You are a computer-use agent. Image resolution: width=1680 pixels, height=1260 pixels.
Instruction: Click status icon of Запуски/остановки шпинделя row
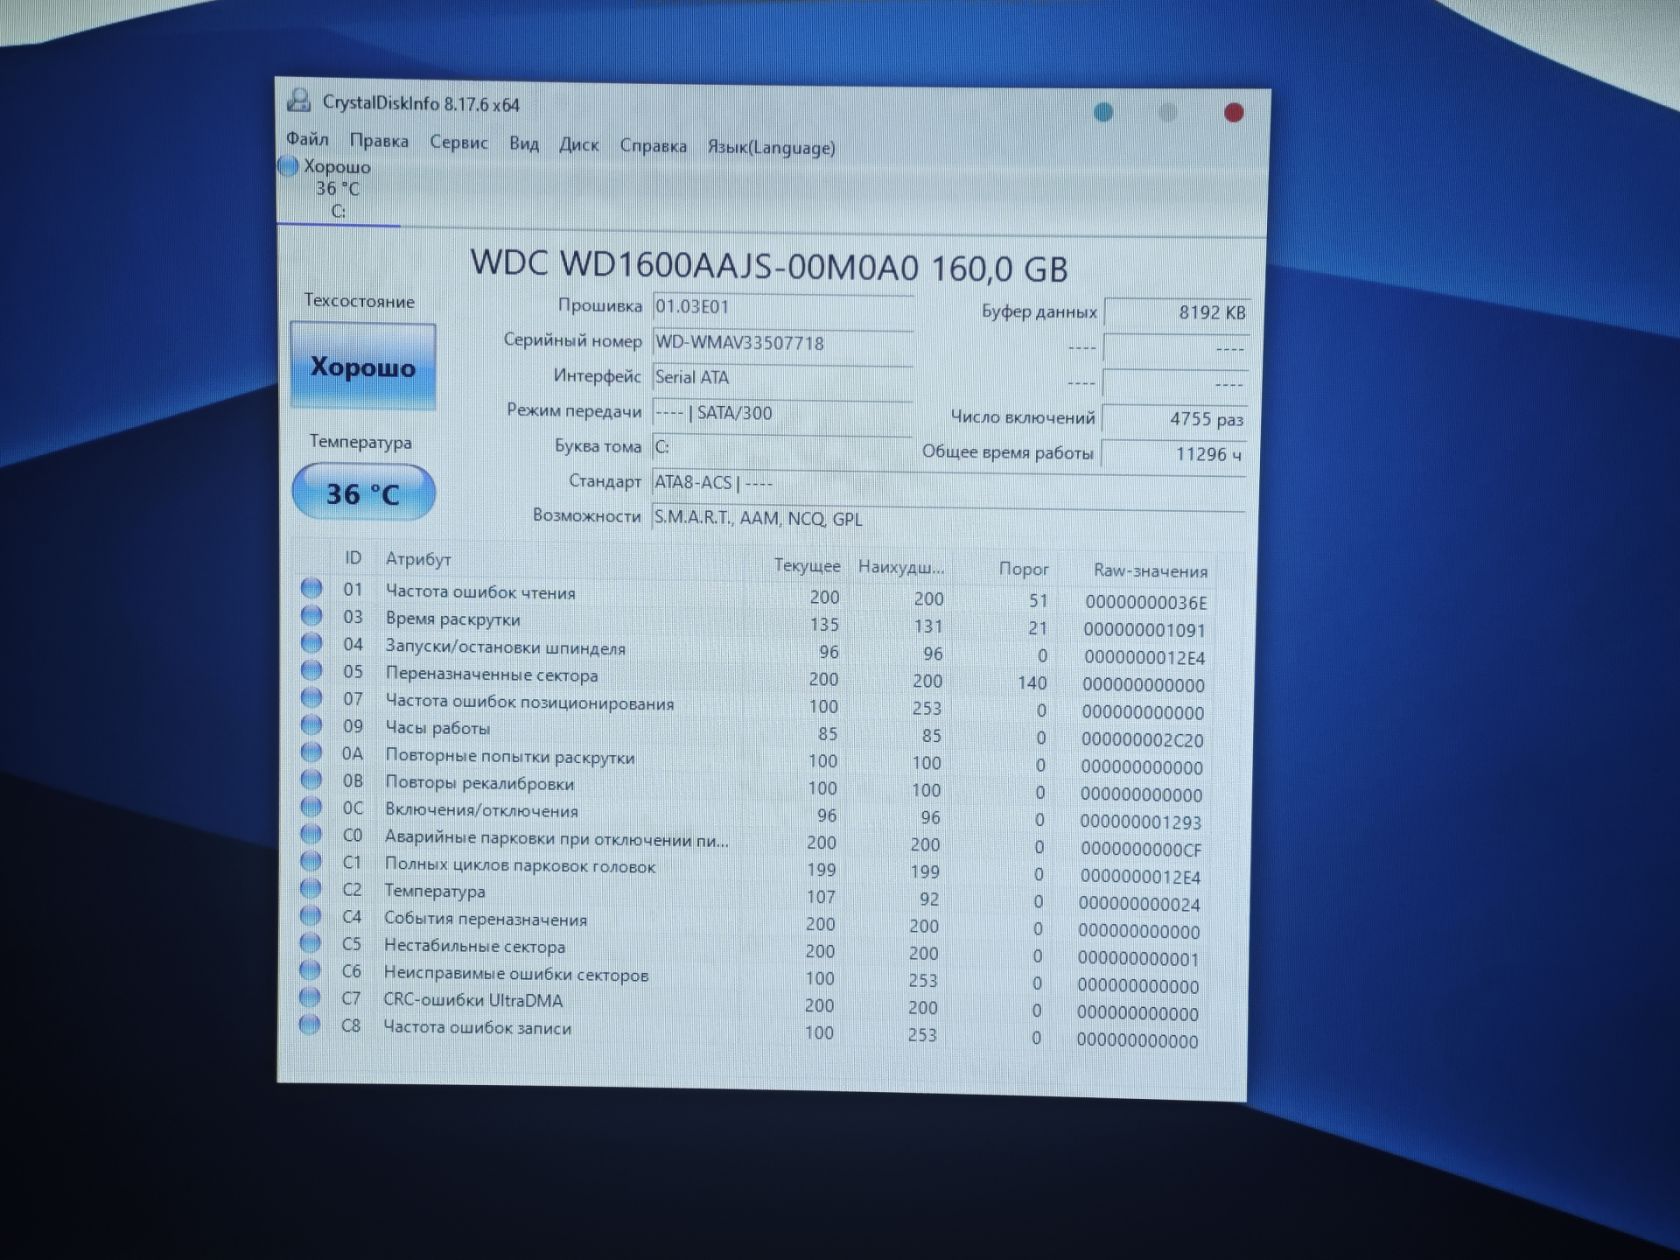(x=312, y=642)
